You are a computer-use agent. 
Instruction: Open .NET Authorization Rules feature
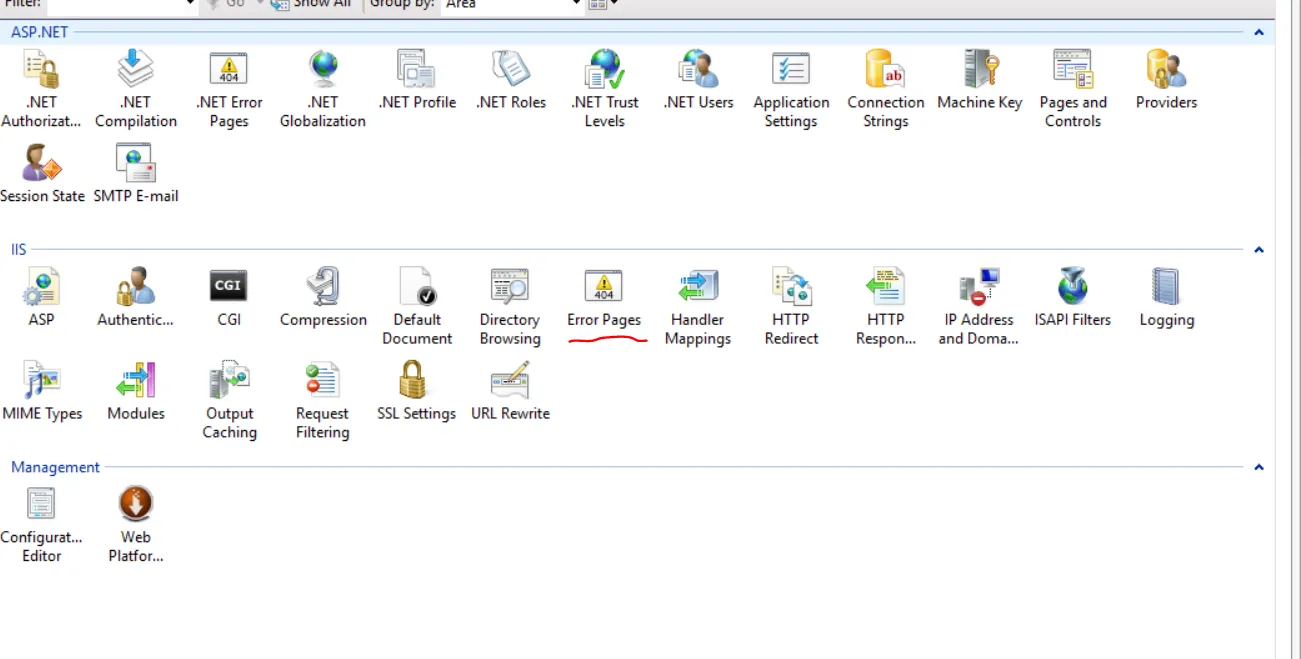tap(41, 89)
